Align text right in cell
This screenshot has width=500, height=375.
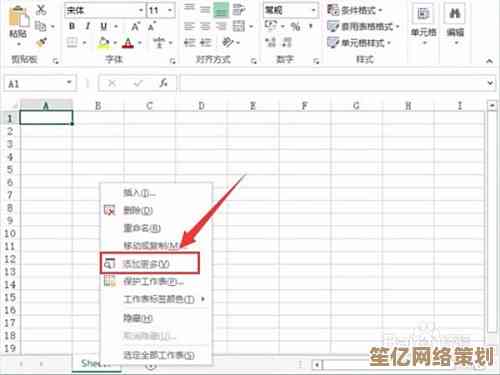(221, 26)
